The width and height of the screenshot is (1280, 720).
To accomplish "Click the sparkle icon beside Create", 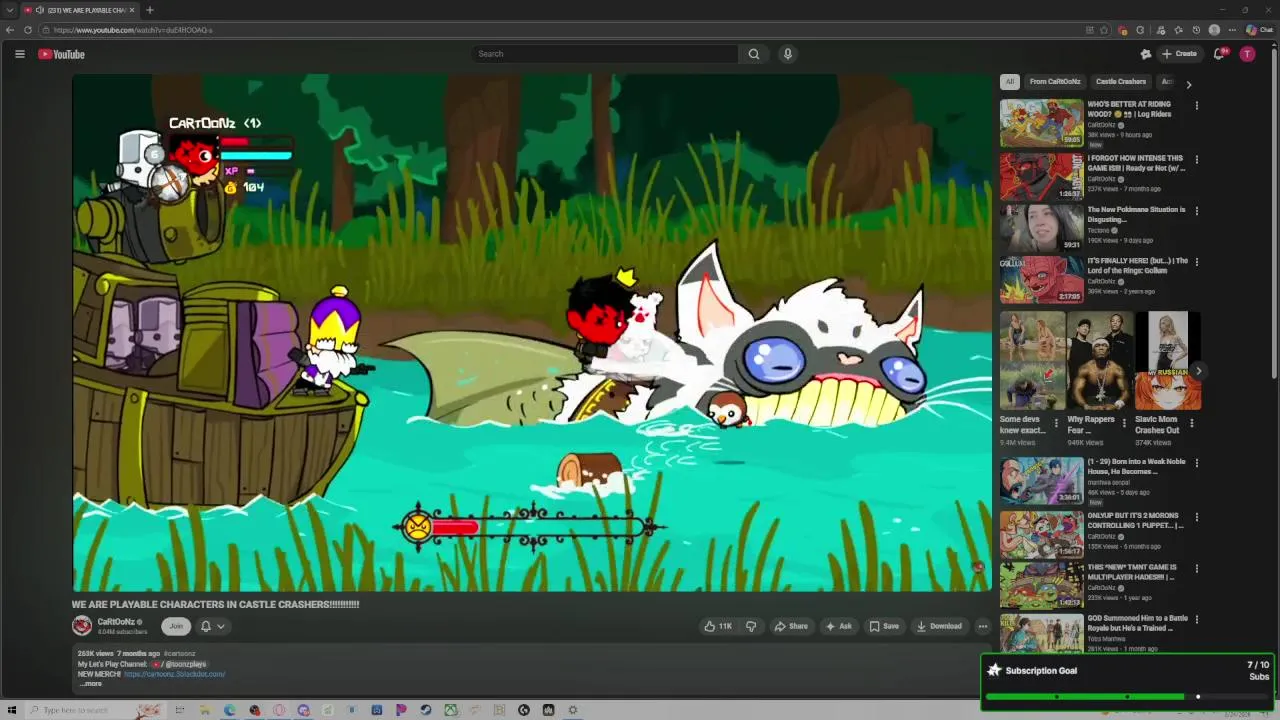I will [x=1146, y=54].
